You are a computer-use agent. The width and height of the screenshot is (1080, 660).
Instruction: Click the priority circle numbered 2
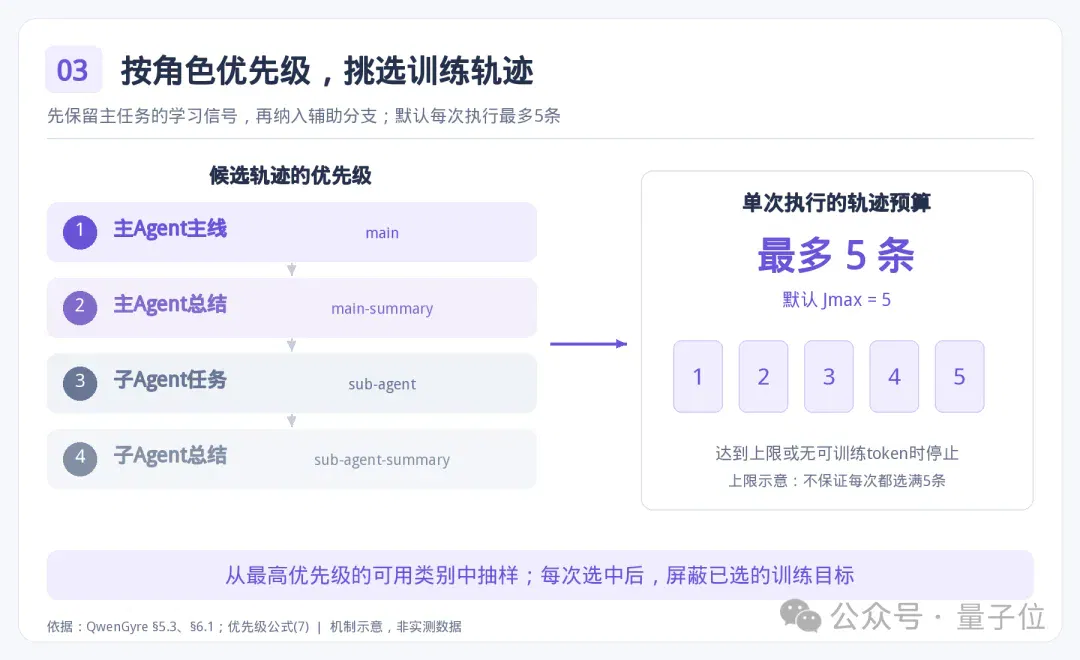80,307
